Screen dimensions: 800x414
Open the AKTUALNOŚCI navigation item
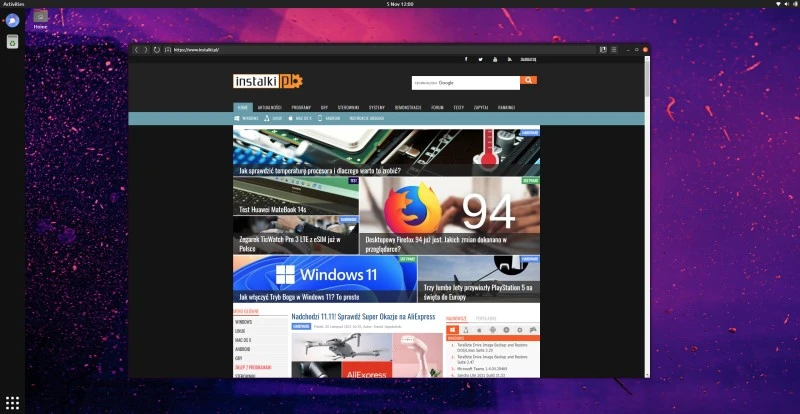269,108
